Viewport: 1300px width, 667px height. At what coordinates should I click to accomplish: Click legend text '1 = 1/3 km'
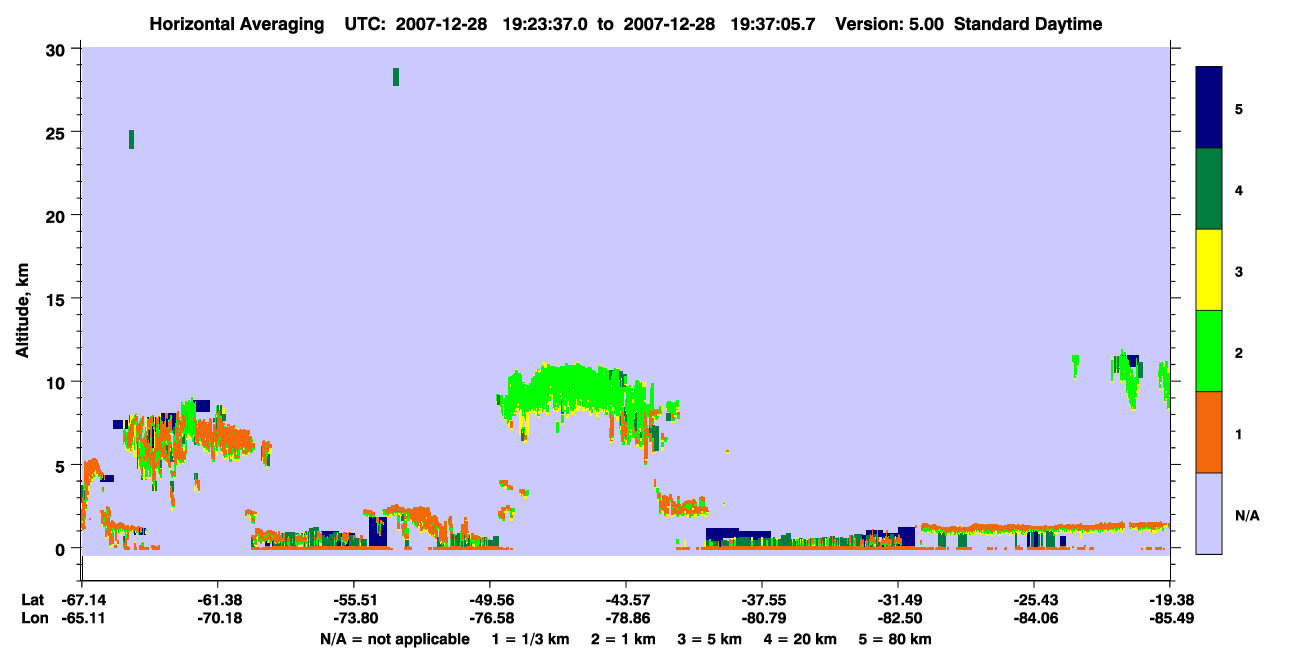click(533, 639)
